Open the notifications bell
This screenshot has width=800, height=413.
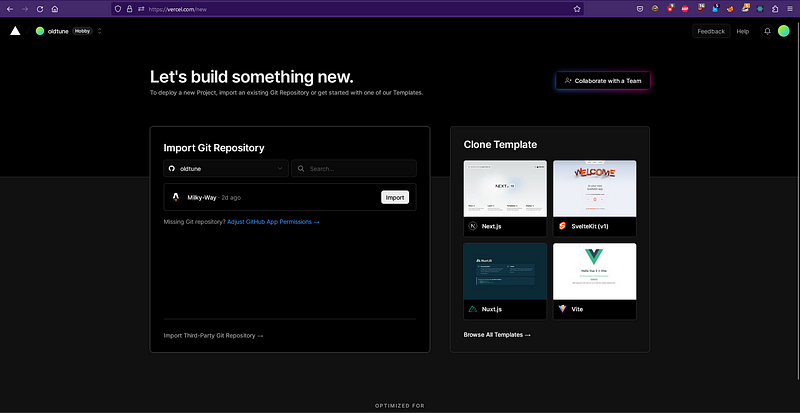pyautogui.click(x=767, y=31)
